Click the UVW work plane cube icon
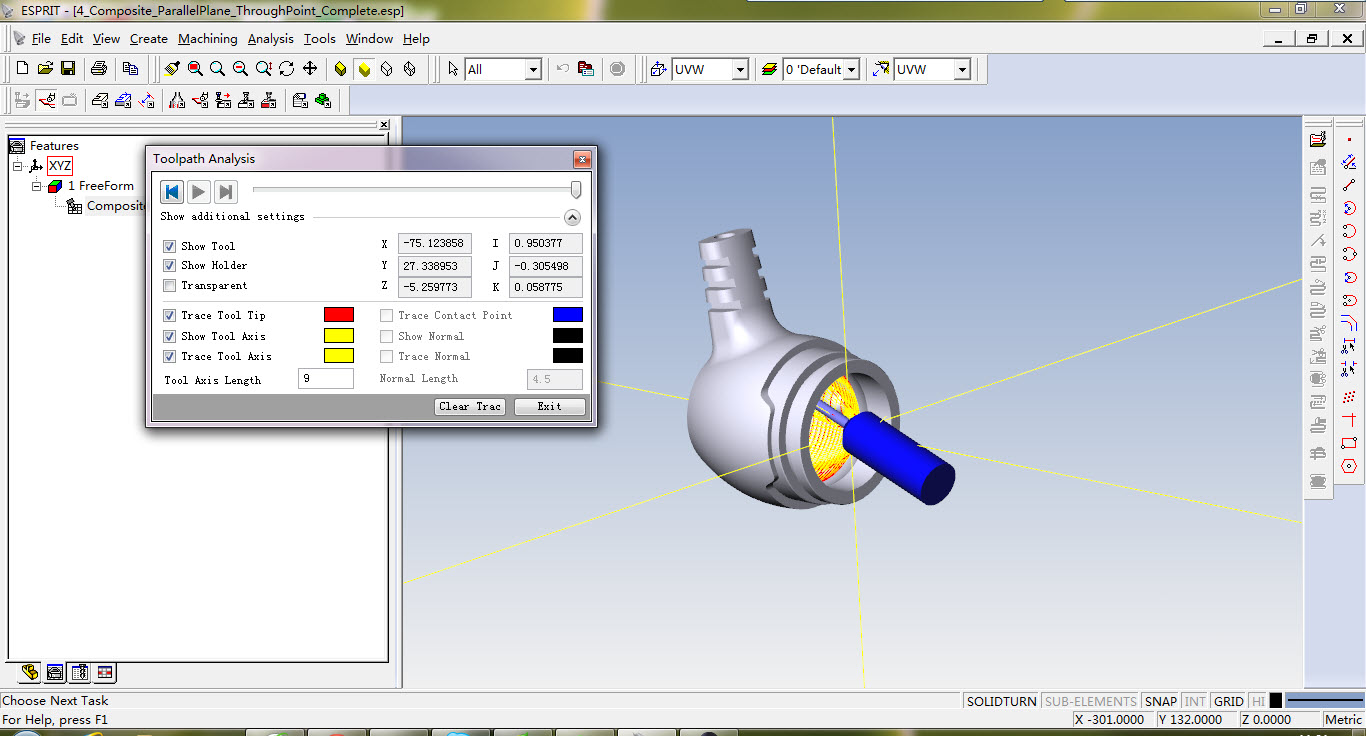The width and height of the screenshot is (1366, 736). 658,69
